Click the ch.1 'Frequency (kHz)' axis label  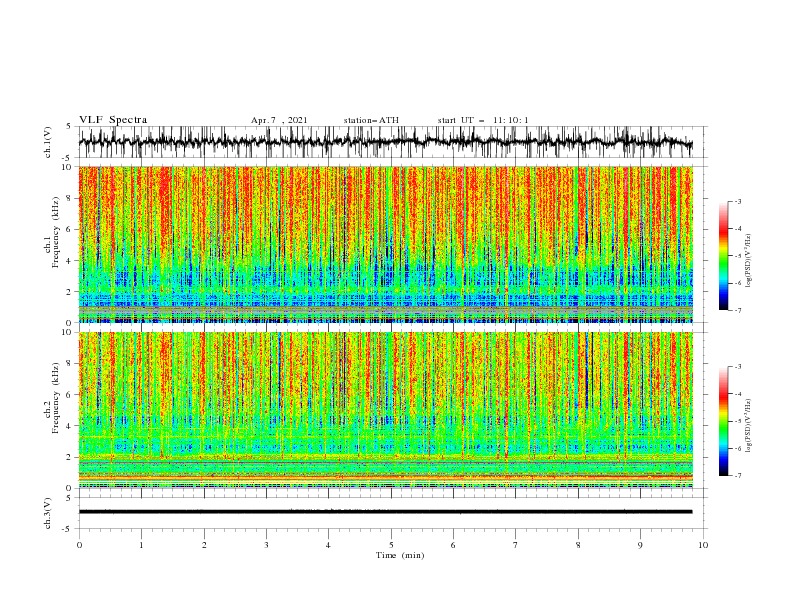pyautogui.click(x=55, y=232)
